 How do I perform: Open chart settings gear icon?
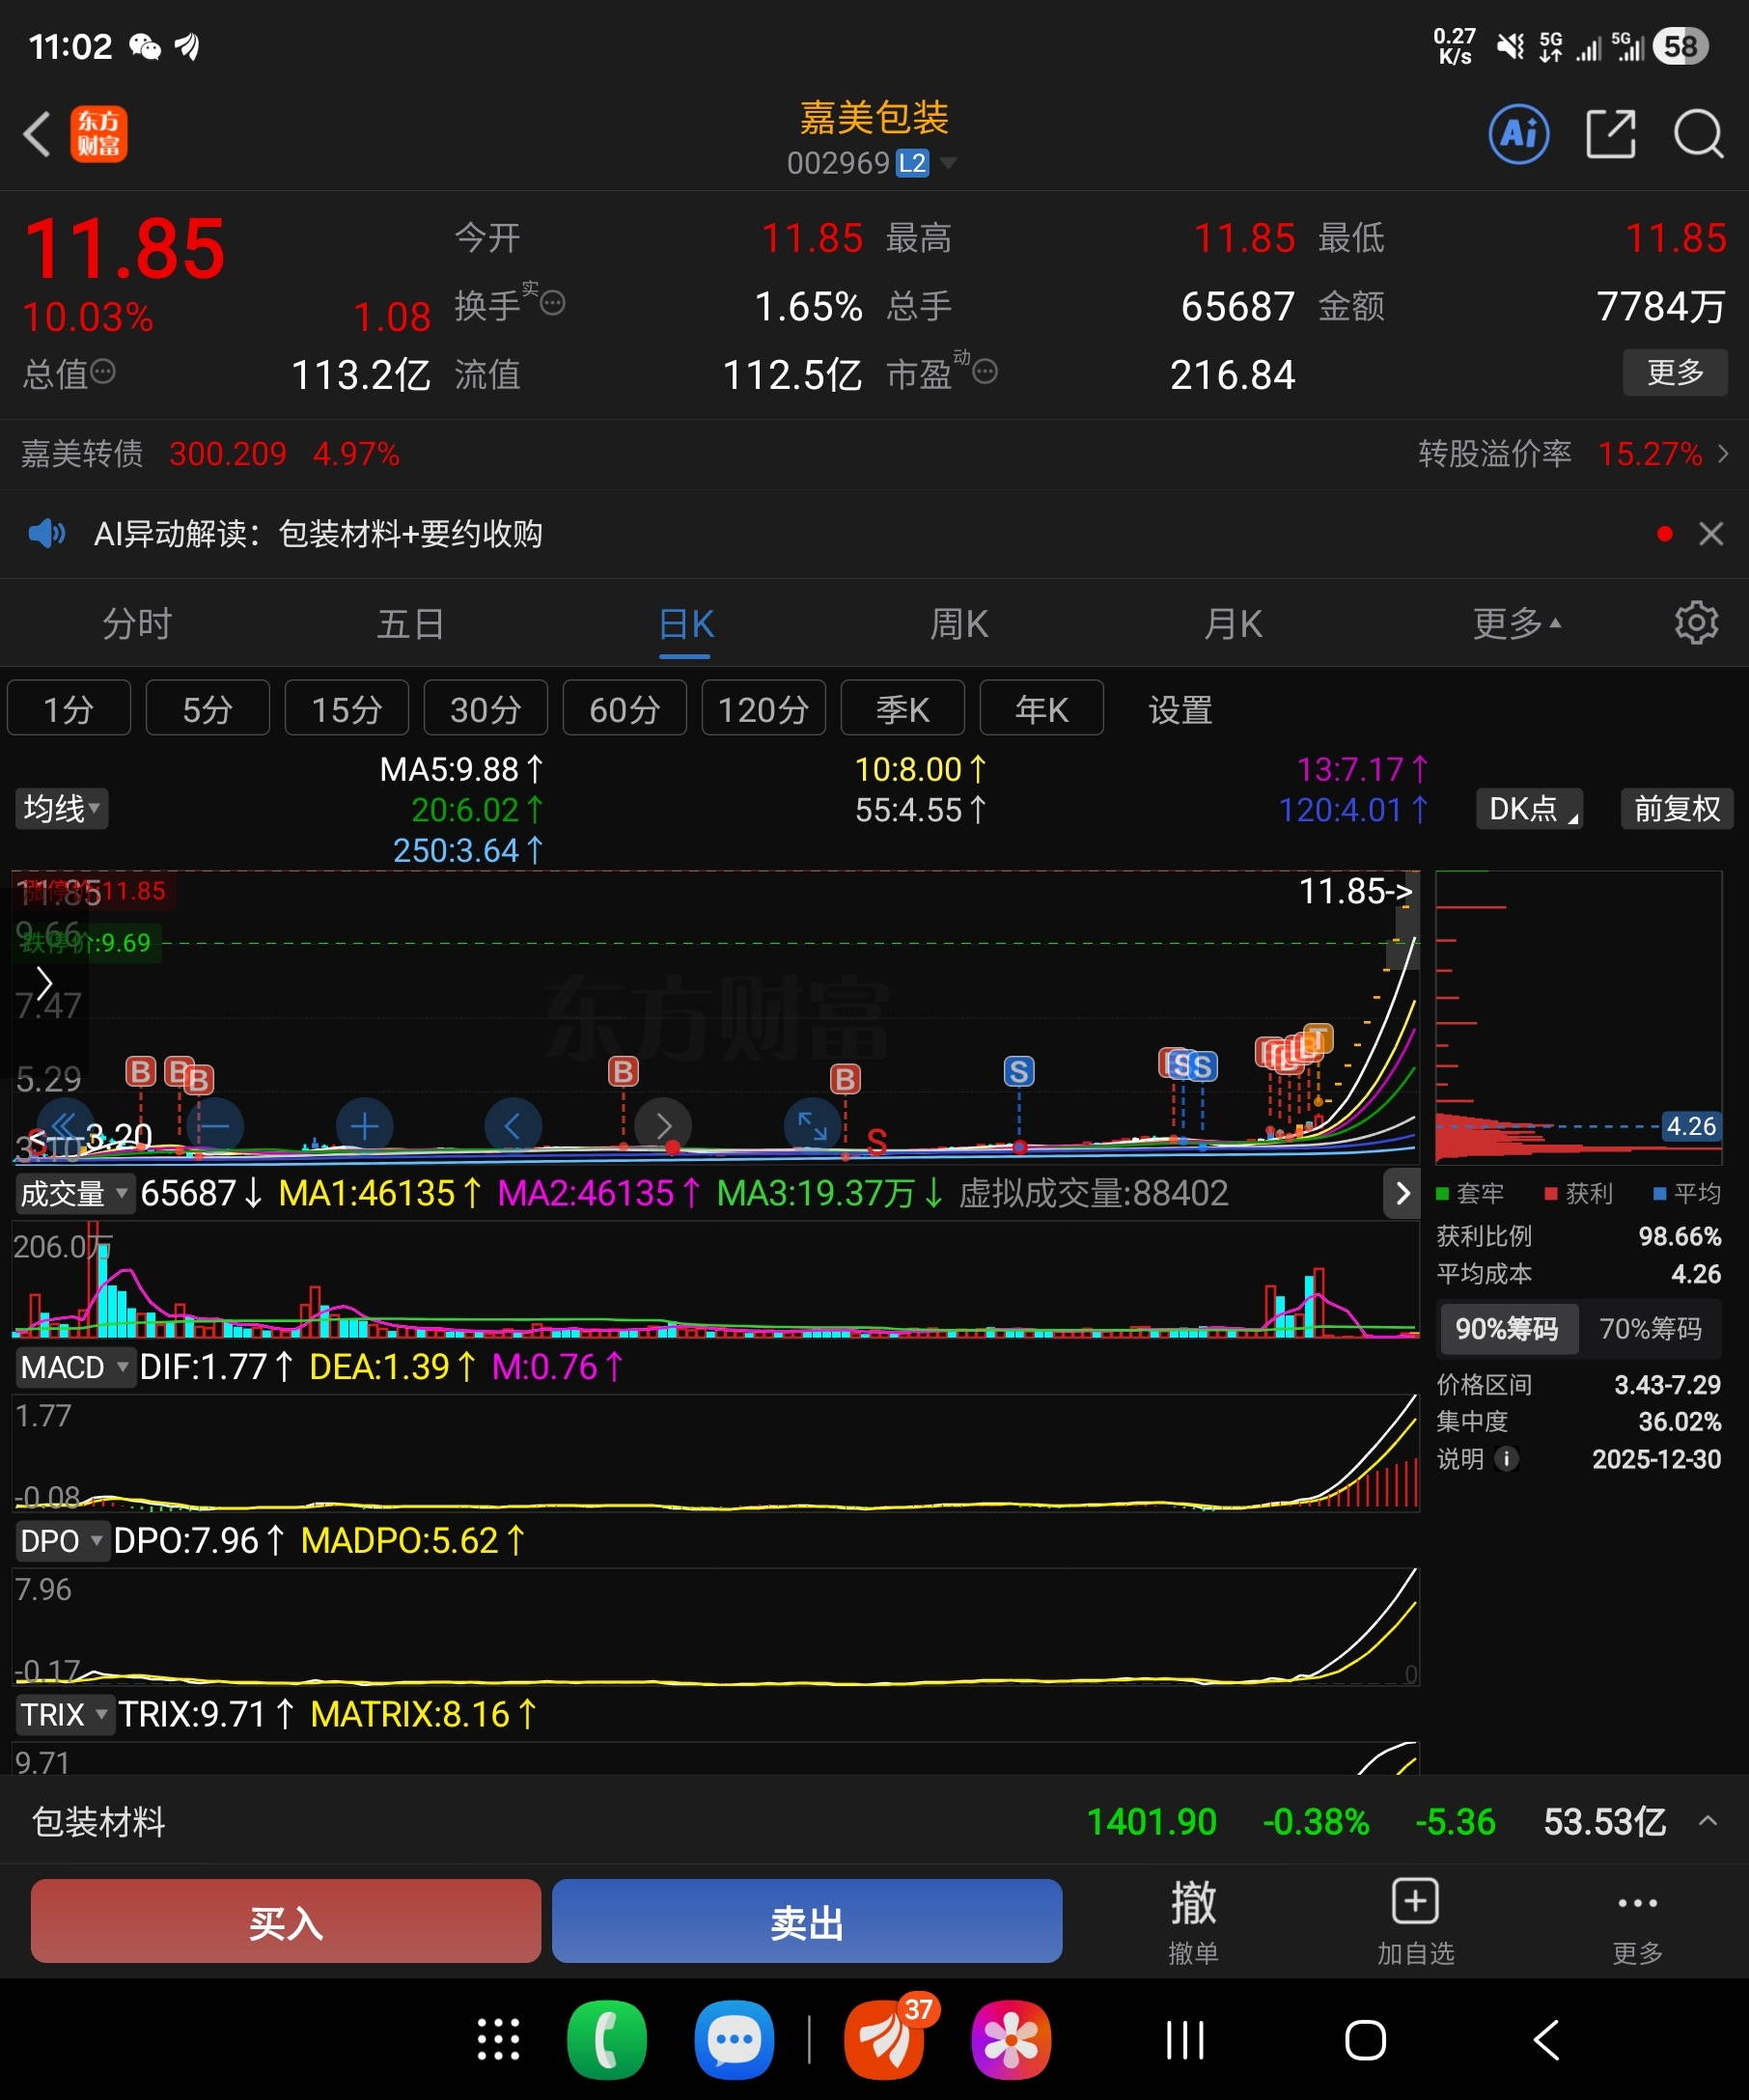click(1696, 623)
